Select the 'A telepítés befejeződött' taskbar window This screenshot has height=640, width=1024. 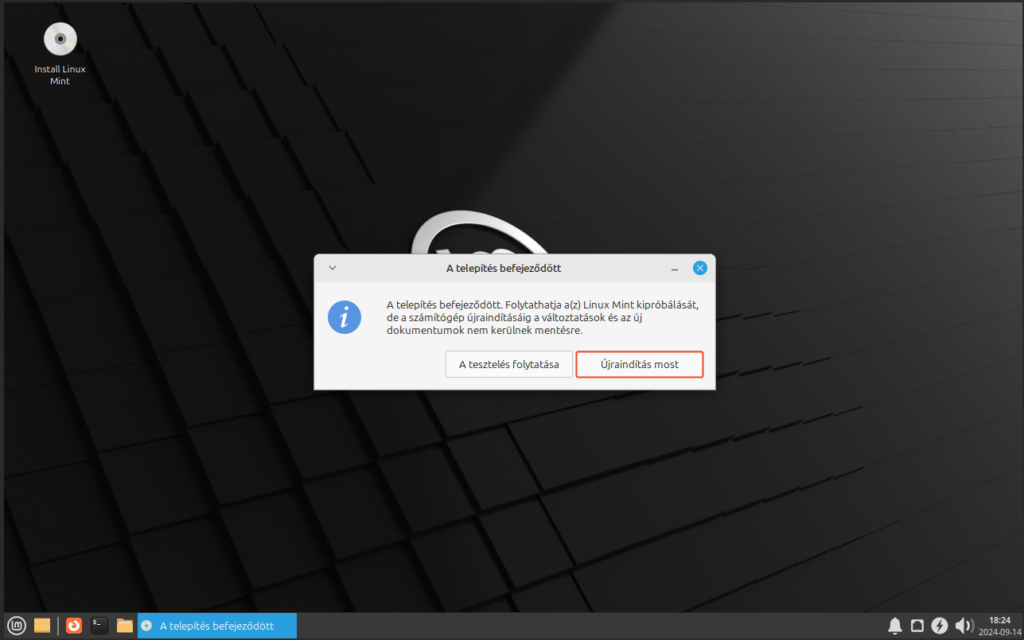click(217, 626)
